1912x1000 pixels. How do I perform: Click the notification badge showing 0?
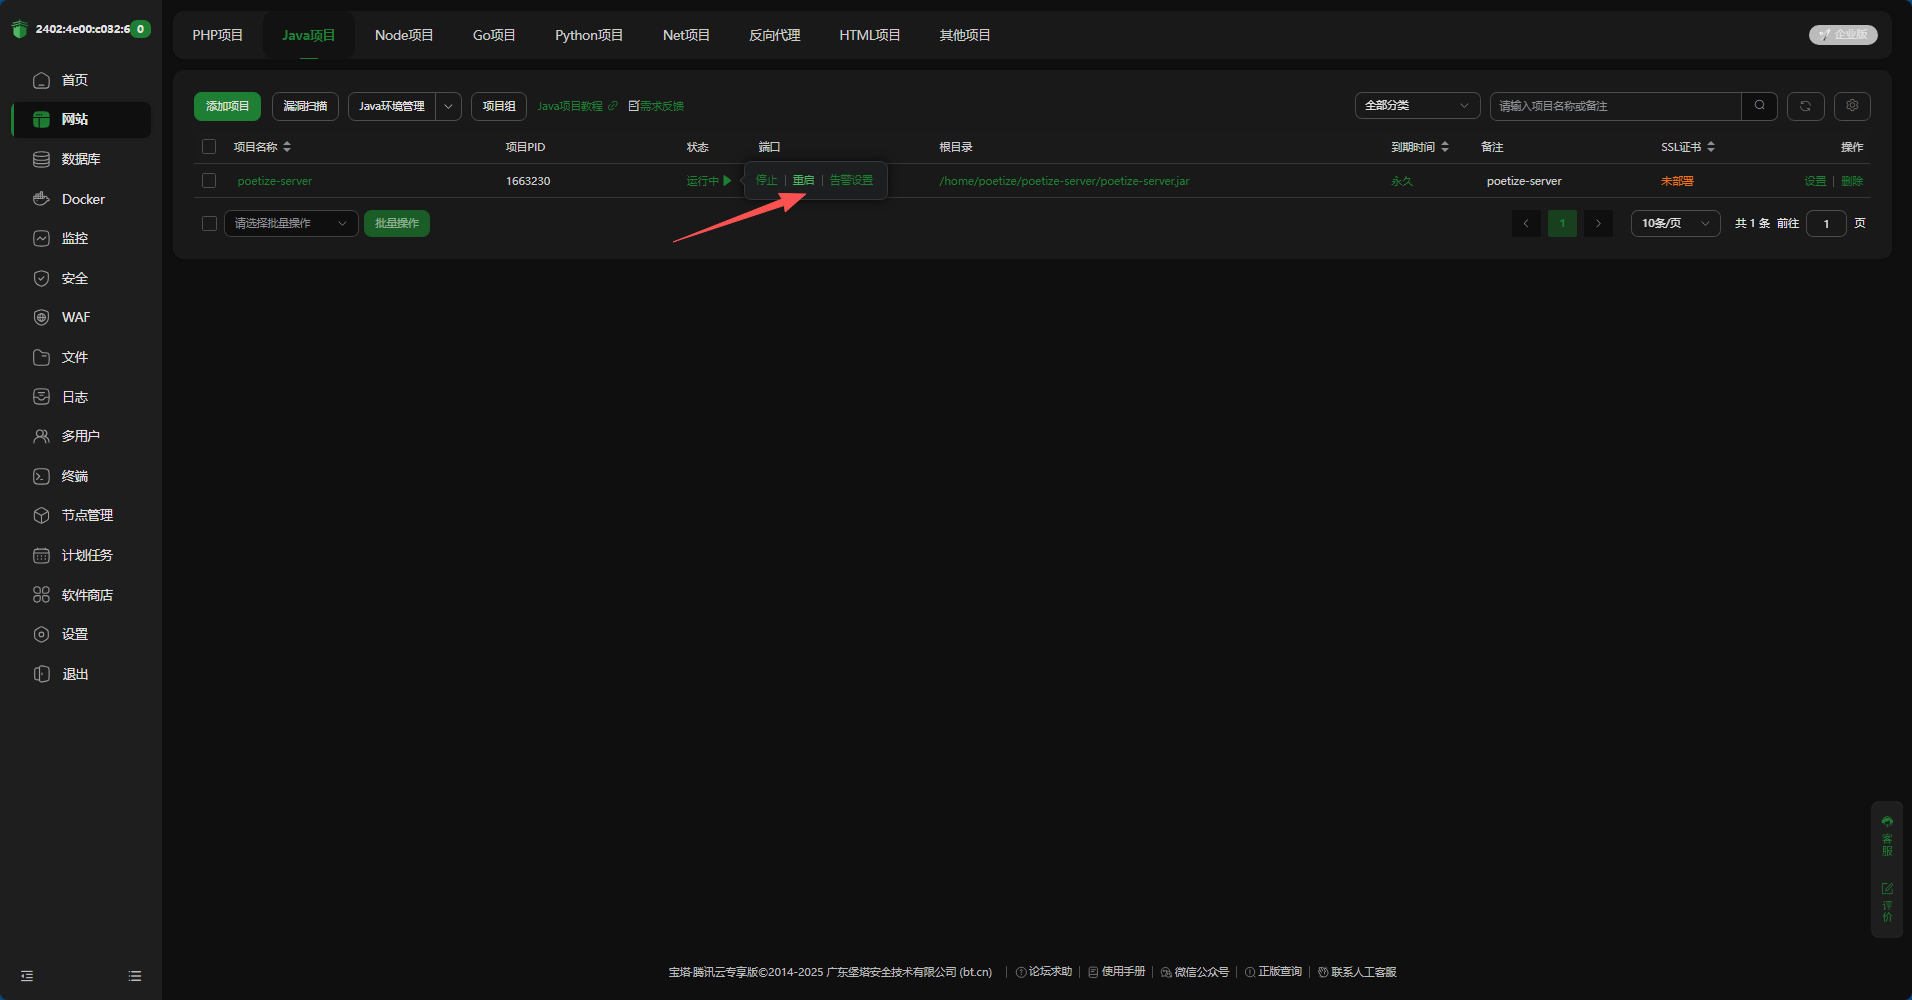(x=141, y=29)
